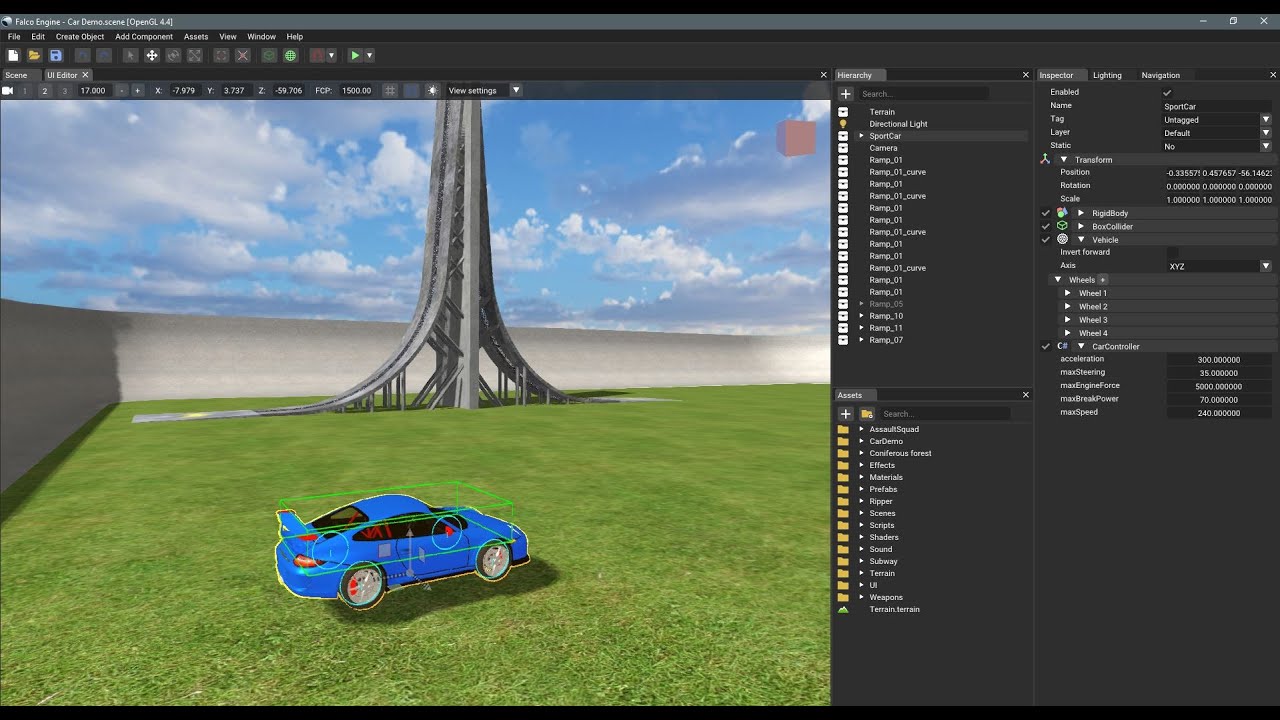This screenshot has height=720, width=1280.
Task: Open the Add Component menu
Action: click(144, 37)
